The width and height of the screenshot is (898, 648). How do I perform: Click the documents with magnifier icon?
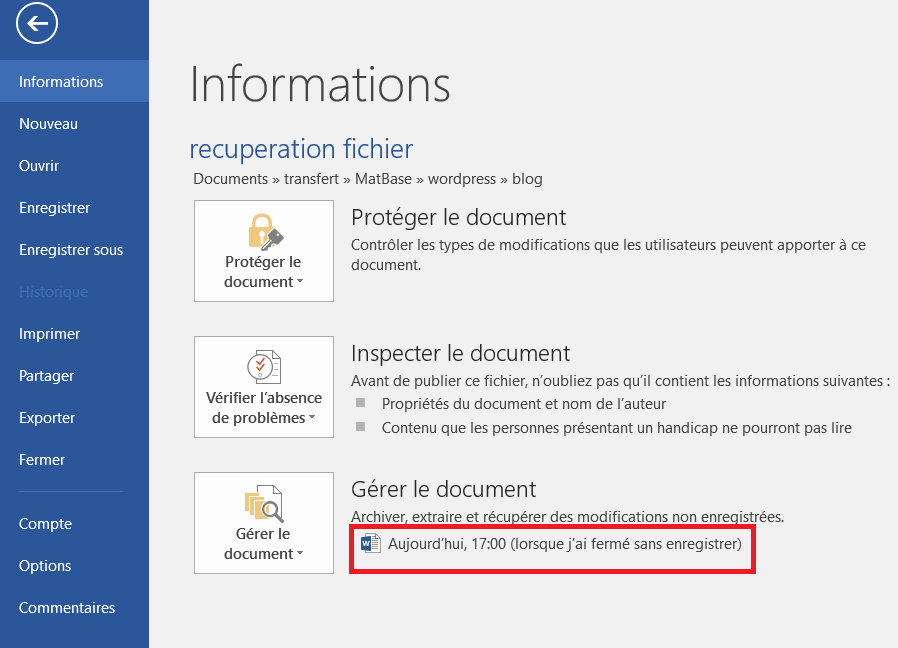pos(264,503)
